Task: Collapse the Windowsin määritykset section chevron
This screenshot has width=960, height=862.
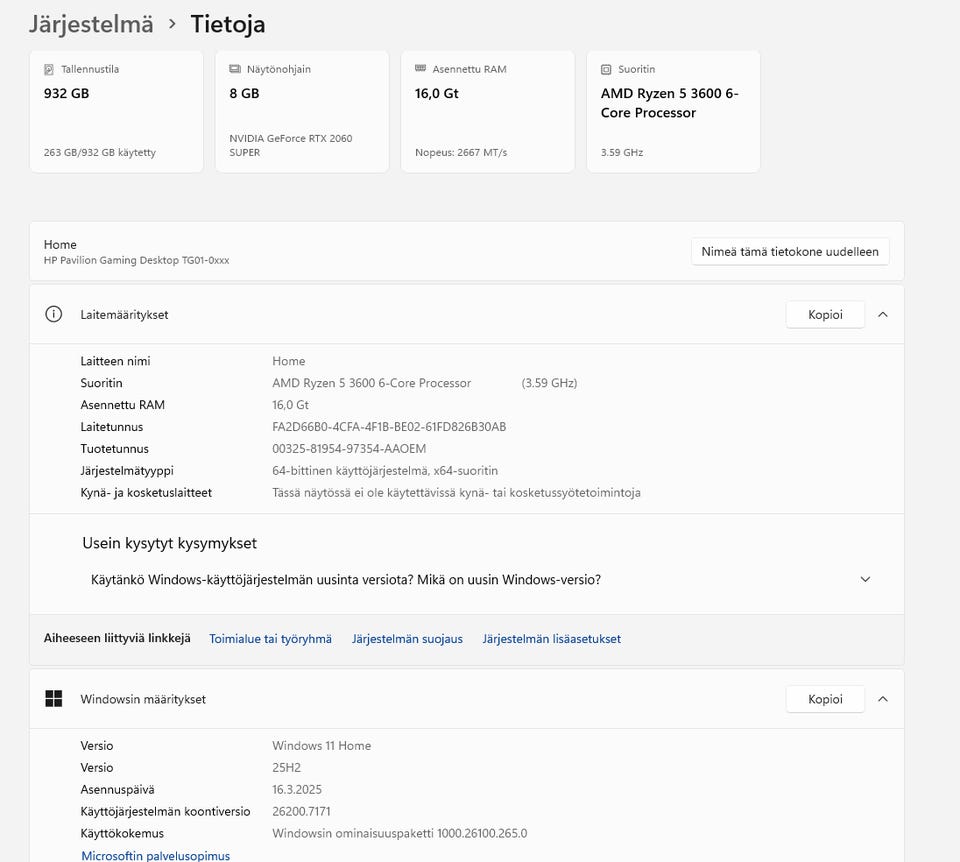Action: pos(882,699)
